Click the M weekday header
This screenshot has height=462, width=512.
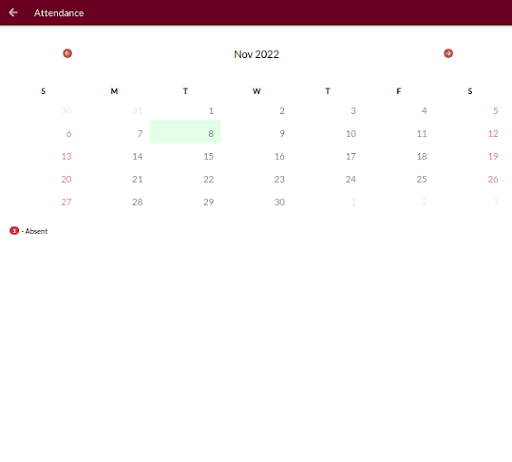tap(114, 91)
